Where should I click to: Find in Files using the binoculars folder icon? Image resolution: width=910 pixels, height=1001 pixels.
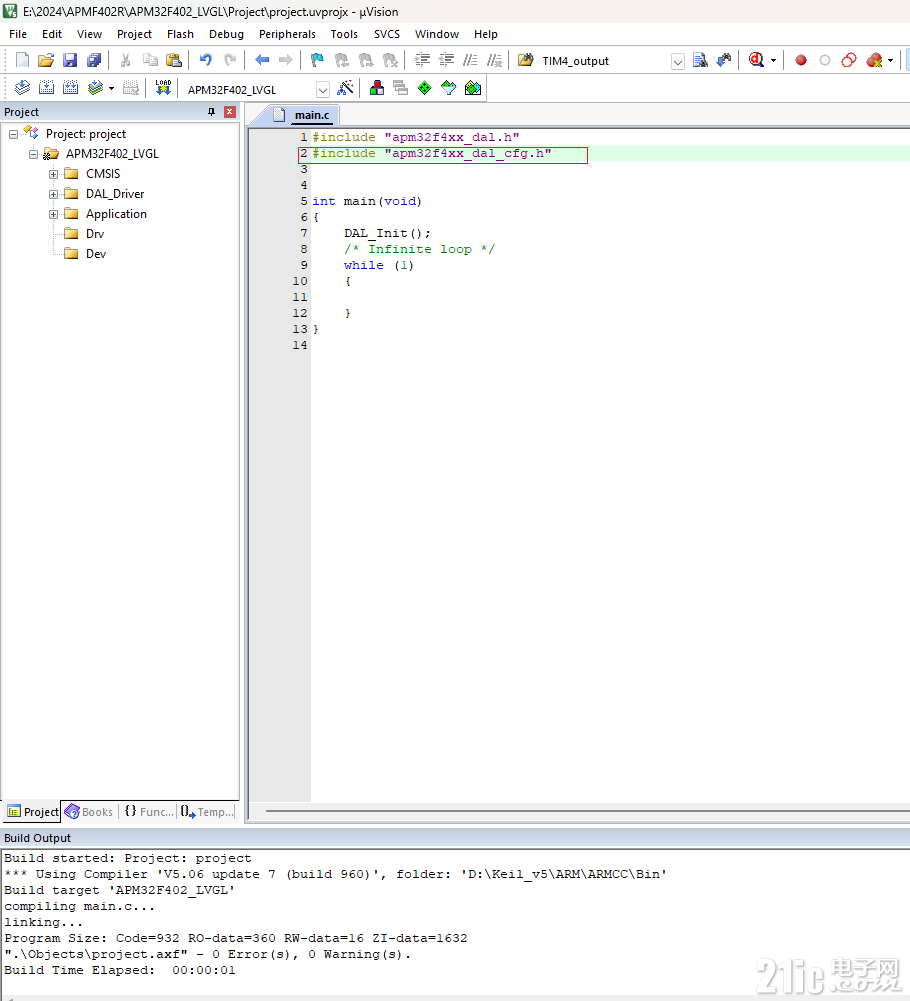(526, 60)
